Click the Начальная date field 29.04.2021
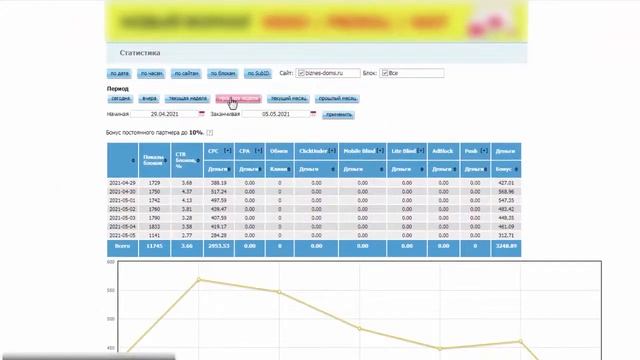Image resolution: width=640 pixels, height=360 pixels. (164, 114)
